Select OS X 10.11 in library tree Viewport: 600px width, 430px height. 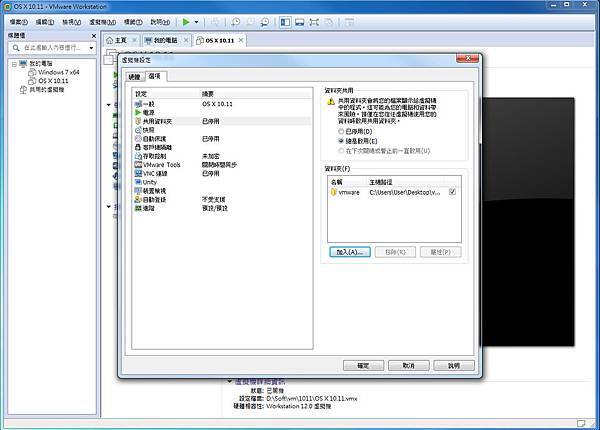click(53, 81)
